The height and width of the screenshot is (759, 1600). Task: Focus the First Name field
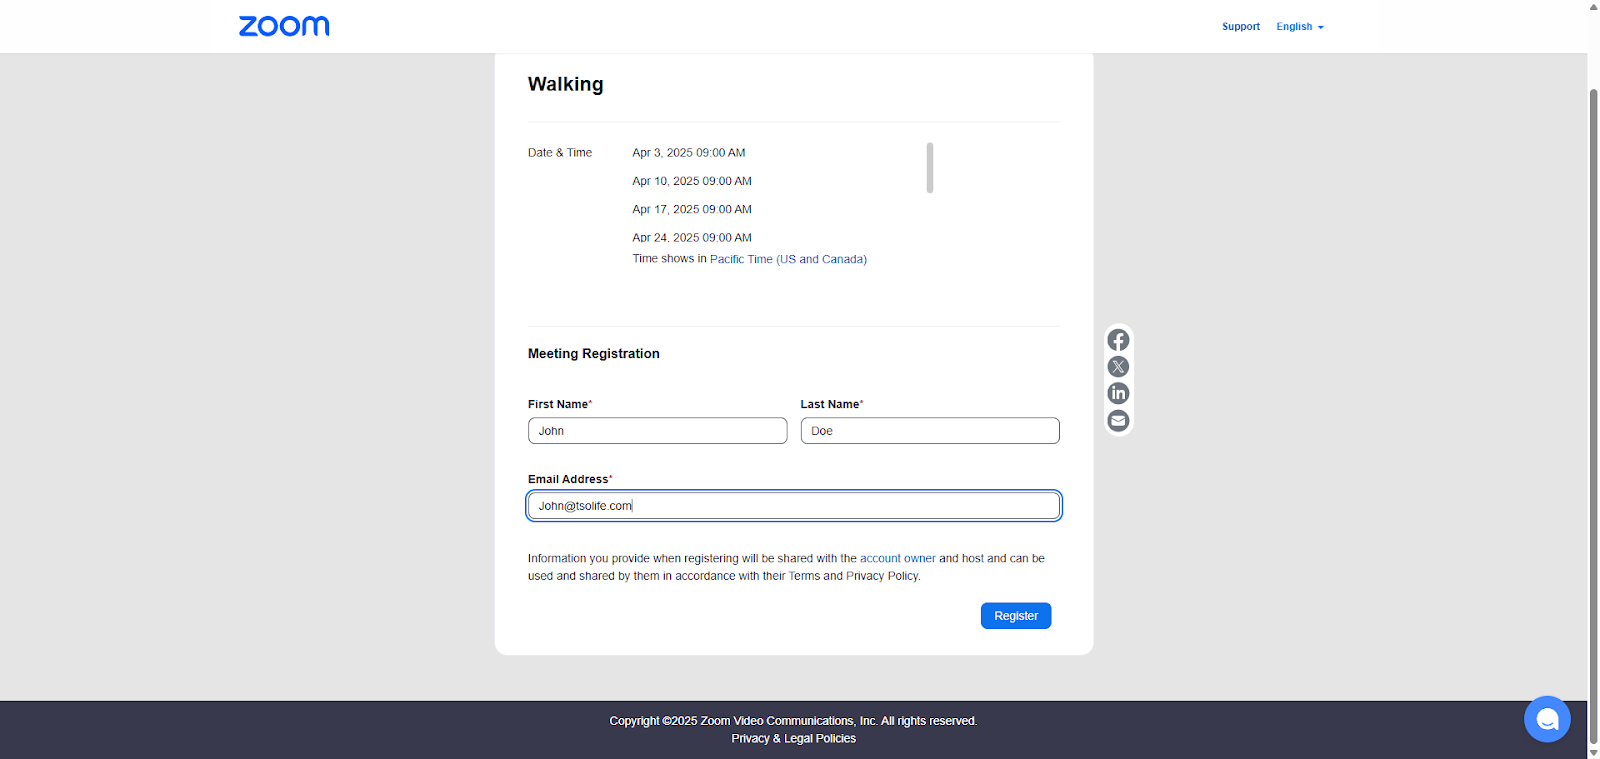coord(657,431)
